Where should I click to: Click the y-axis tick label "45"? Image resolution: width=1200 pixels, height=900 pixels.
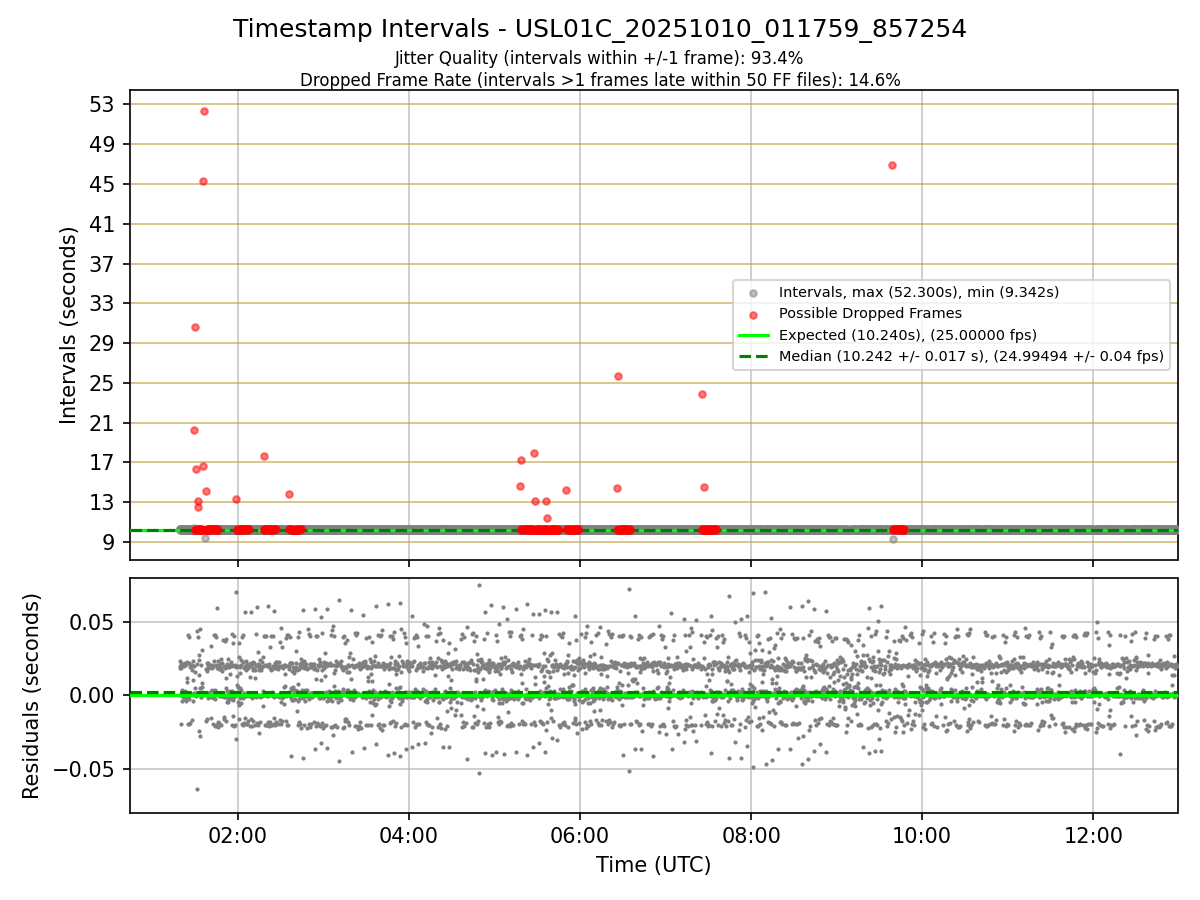coord(104,185)
